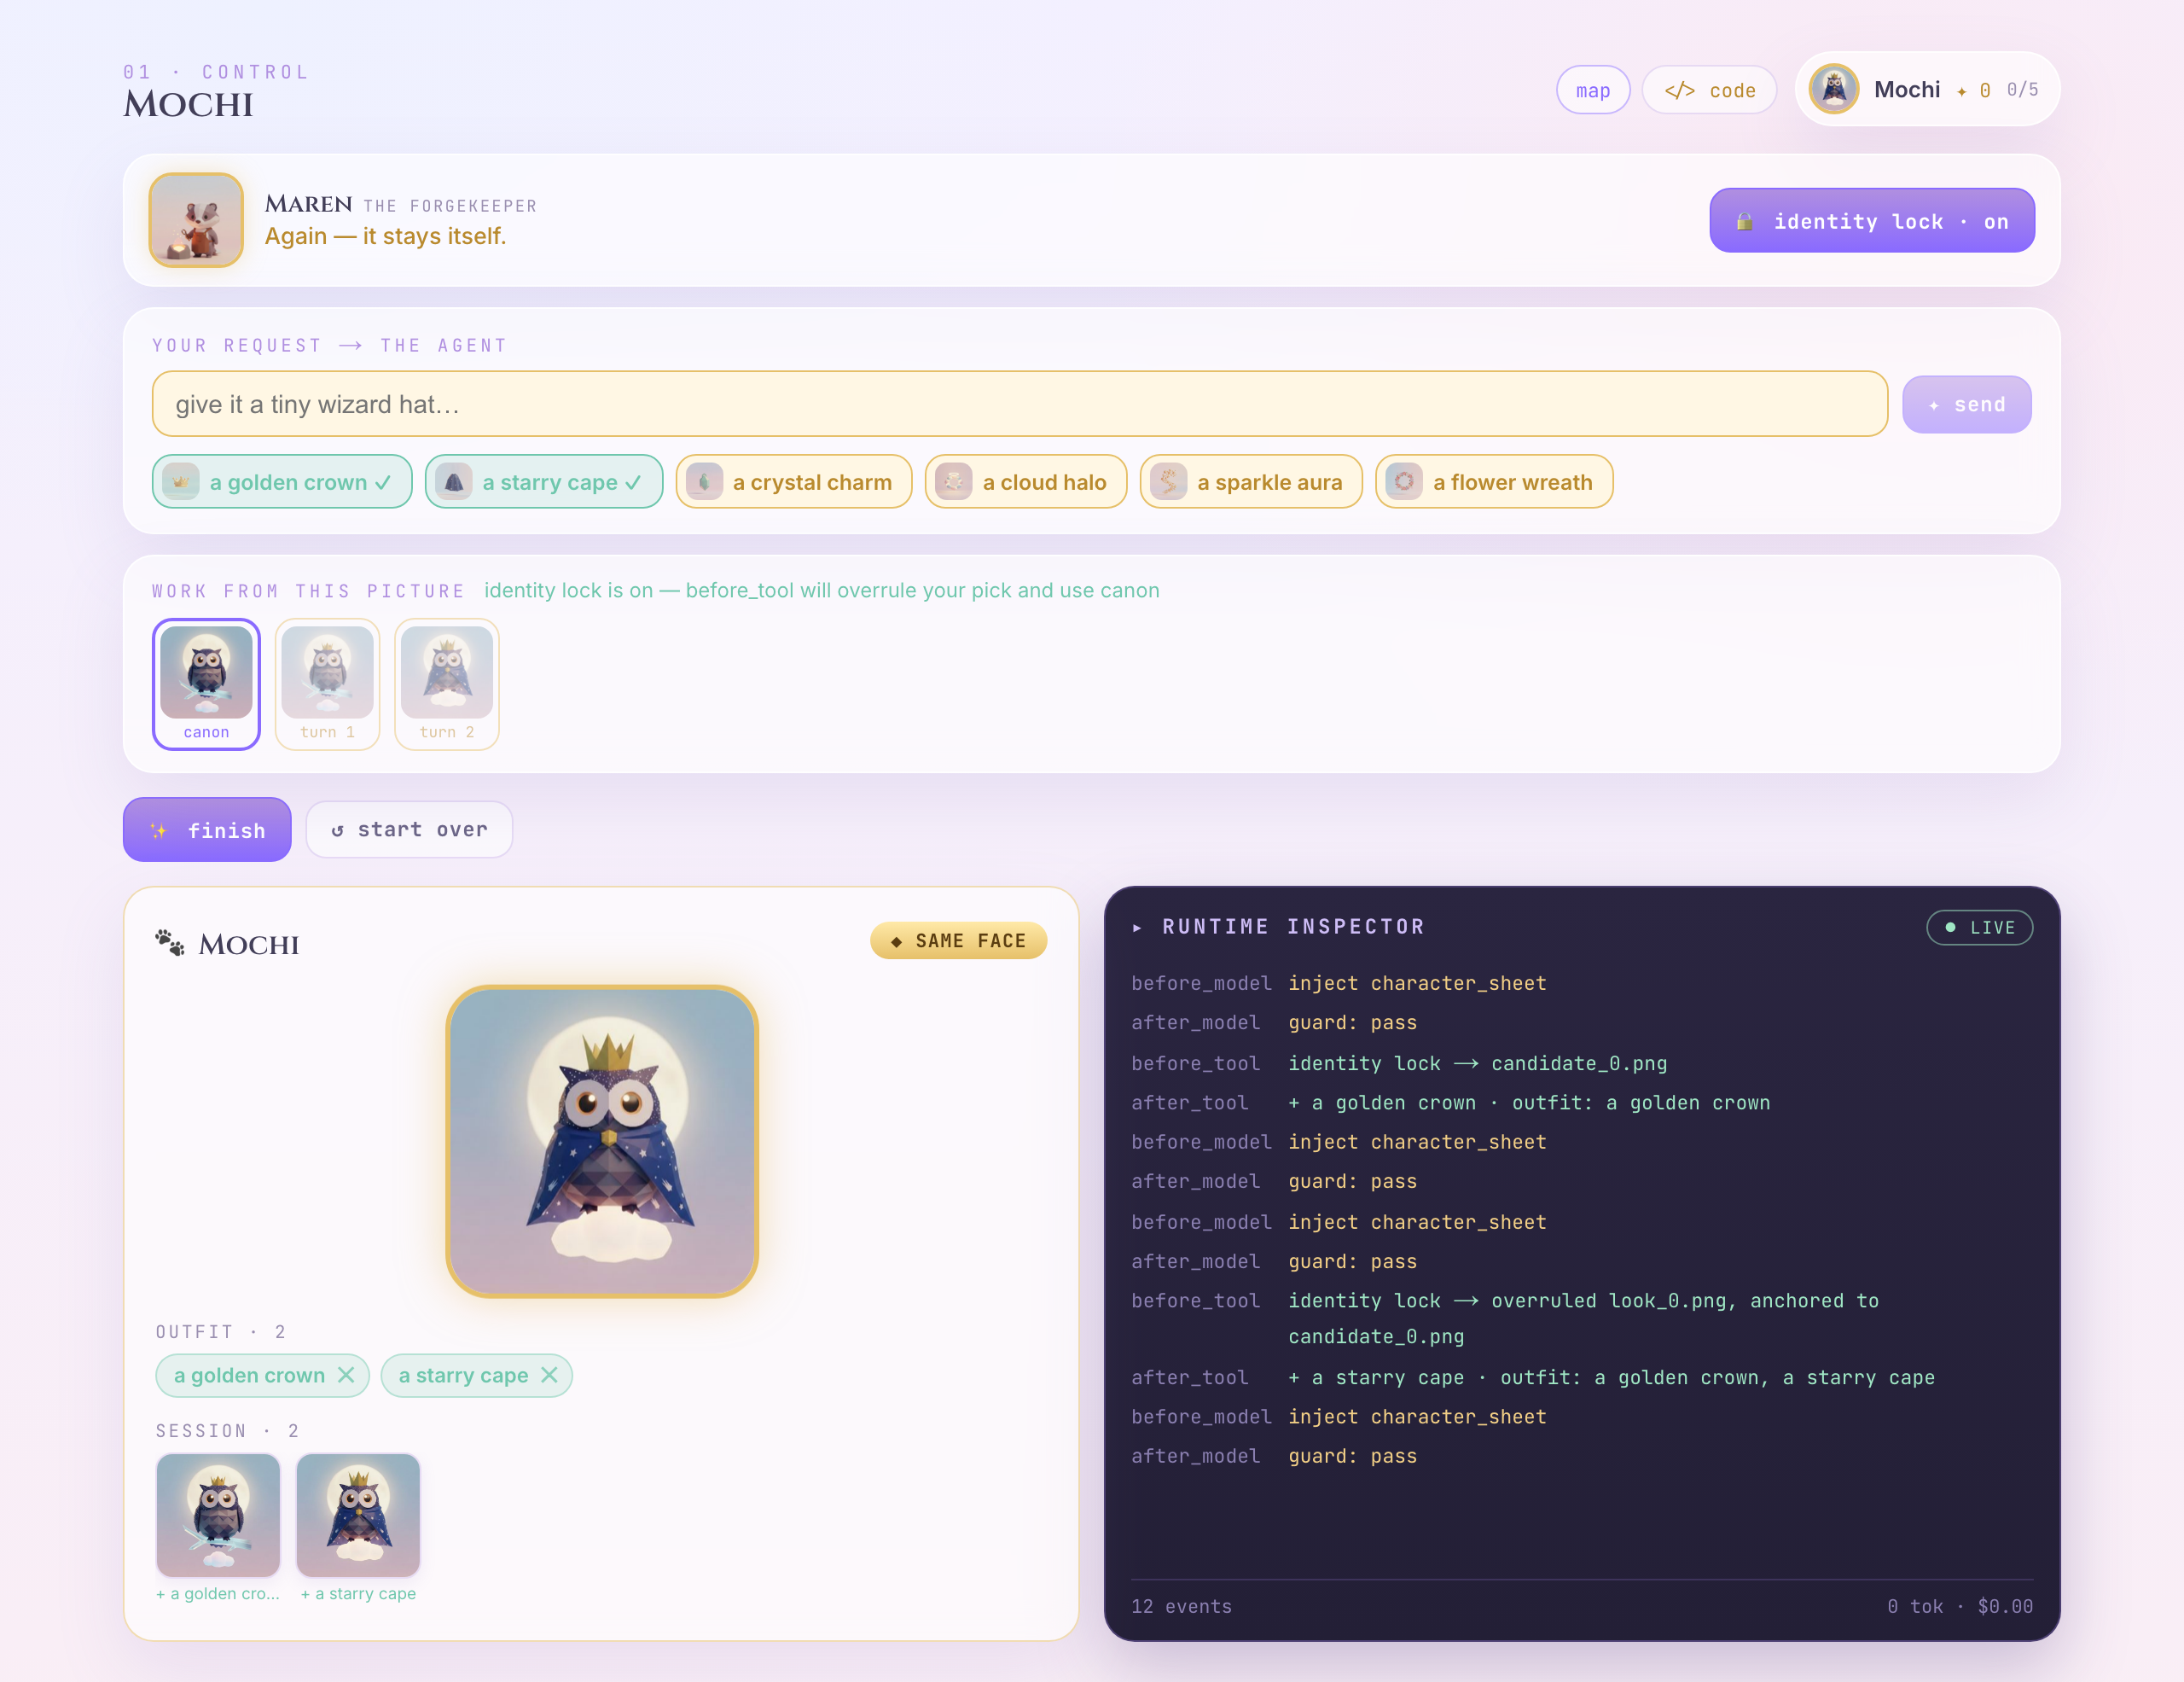Focus the wizard hat request field
The width and height of the screenshot is (2184, 1682).
point(1019,404)
